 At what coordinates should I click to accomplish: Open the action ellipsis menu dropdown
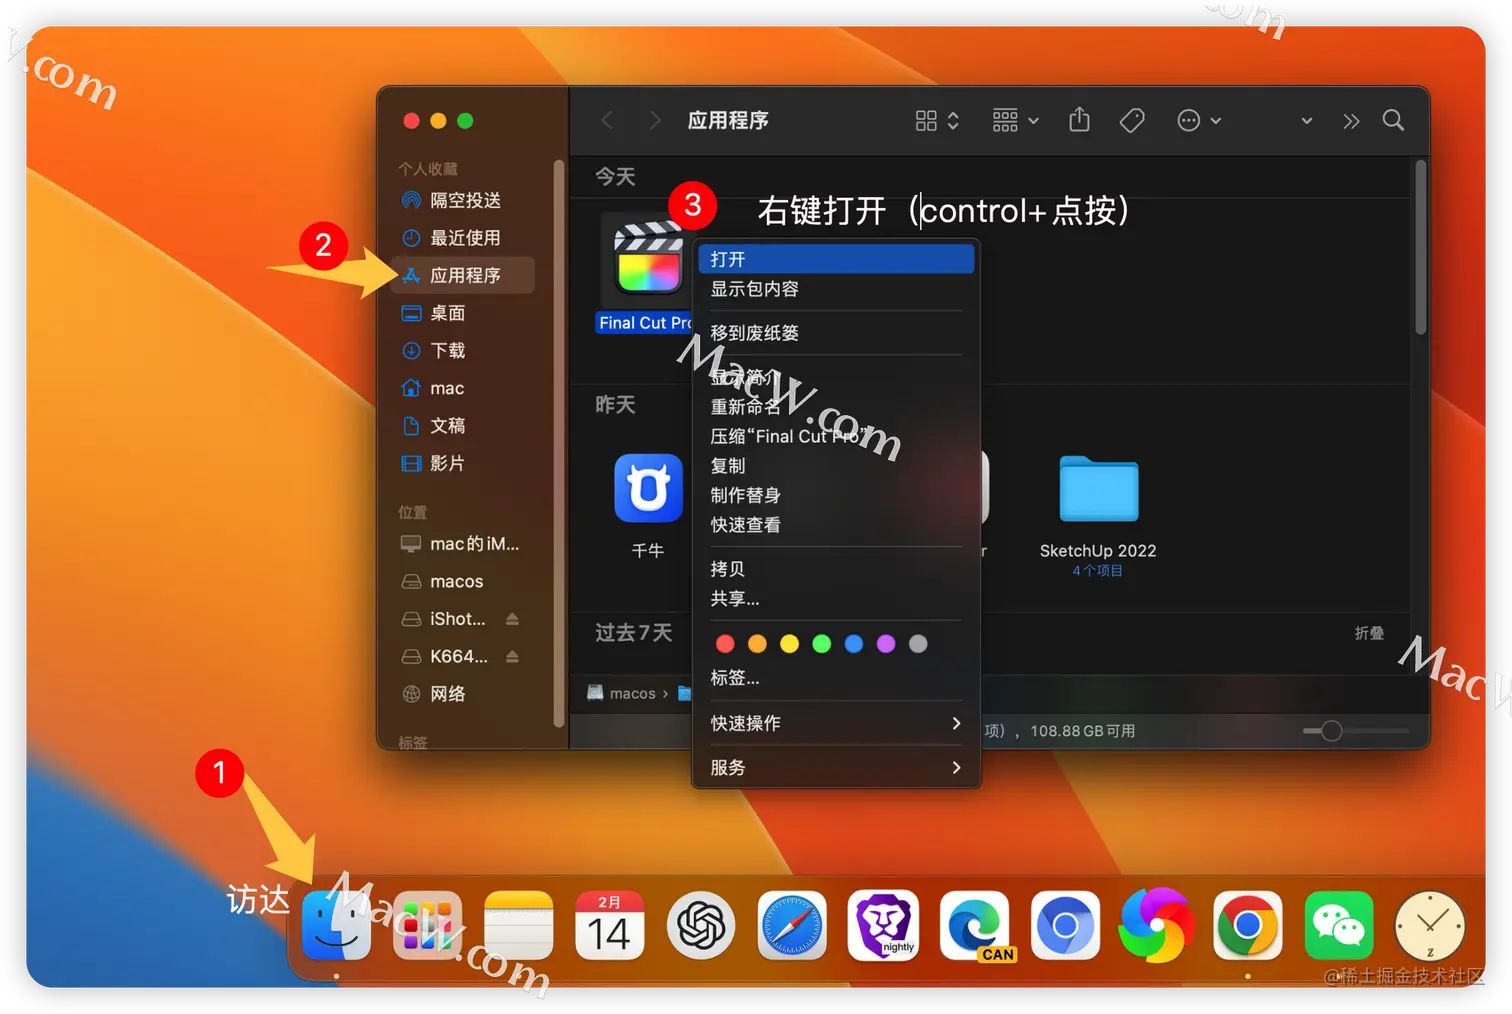[x=1199, y=121]
